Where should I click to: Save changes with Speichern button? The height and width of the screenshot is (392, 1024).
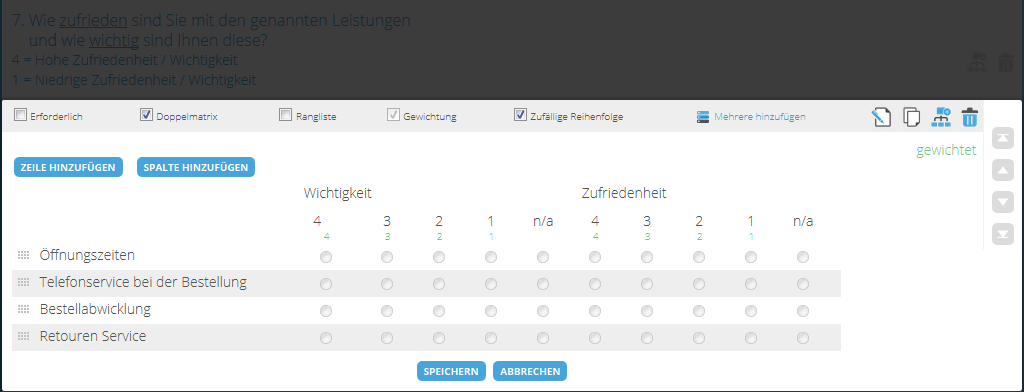pyautogui.click(x=451, y=371)
